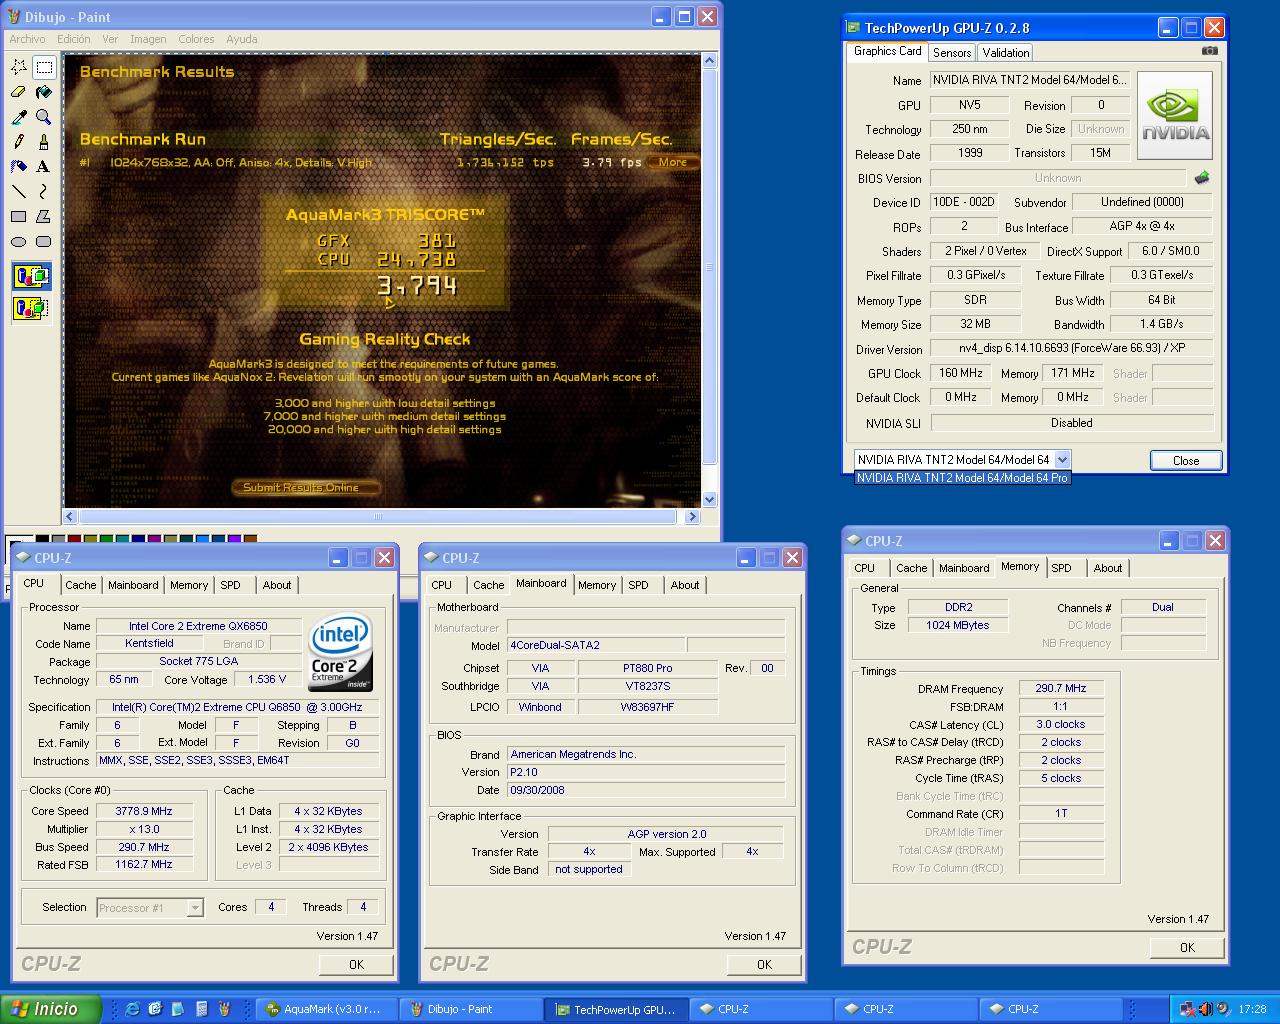Pick the Text tool in Paint
Image resolution: width=1280 pixels, height=1024 pixels.
tap(44, 167)
